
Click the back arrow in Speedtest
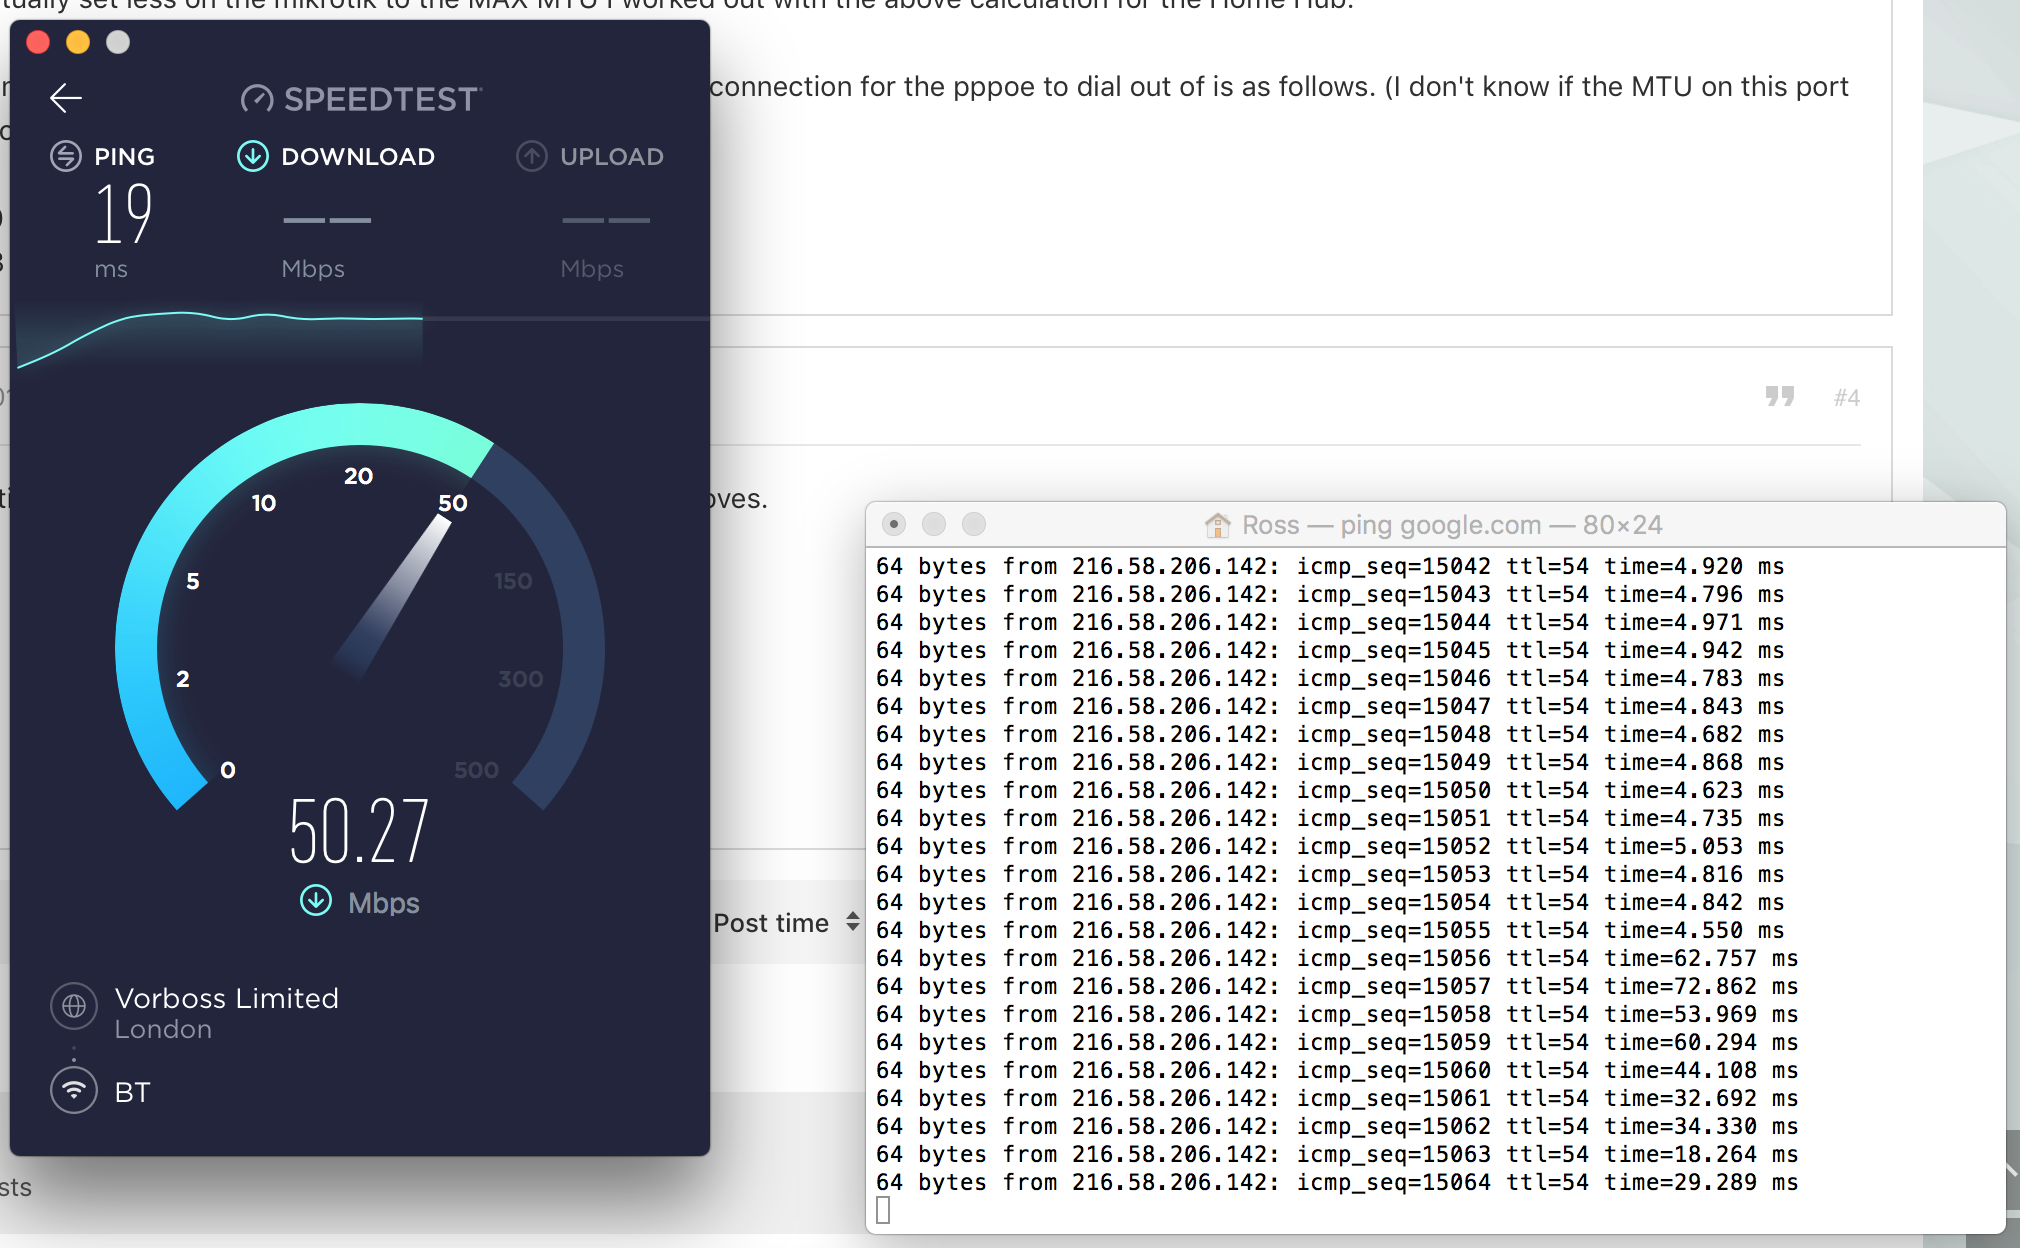tap(65, 96)
